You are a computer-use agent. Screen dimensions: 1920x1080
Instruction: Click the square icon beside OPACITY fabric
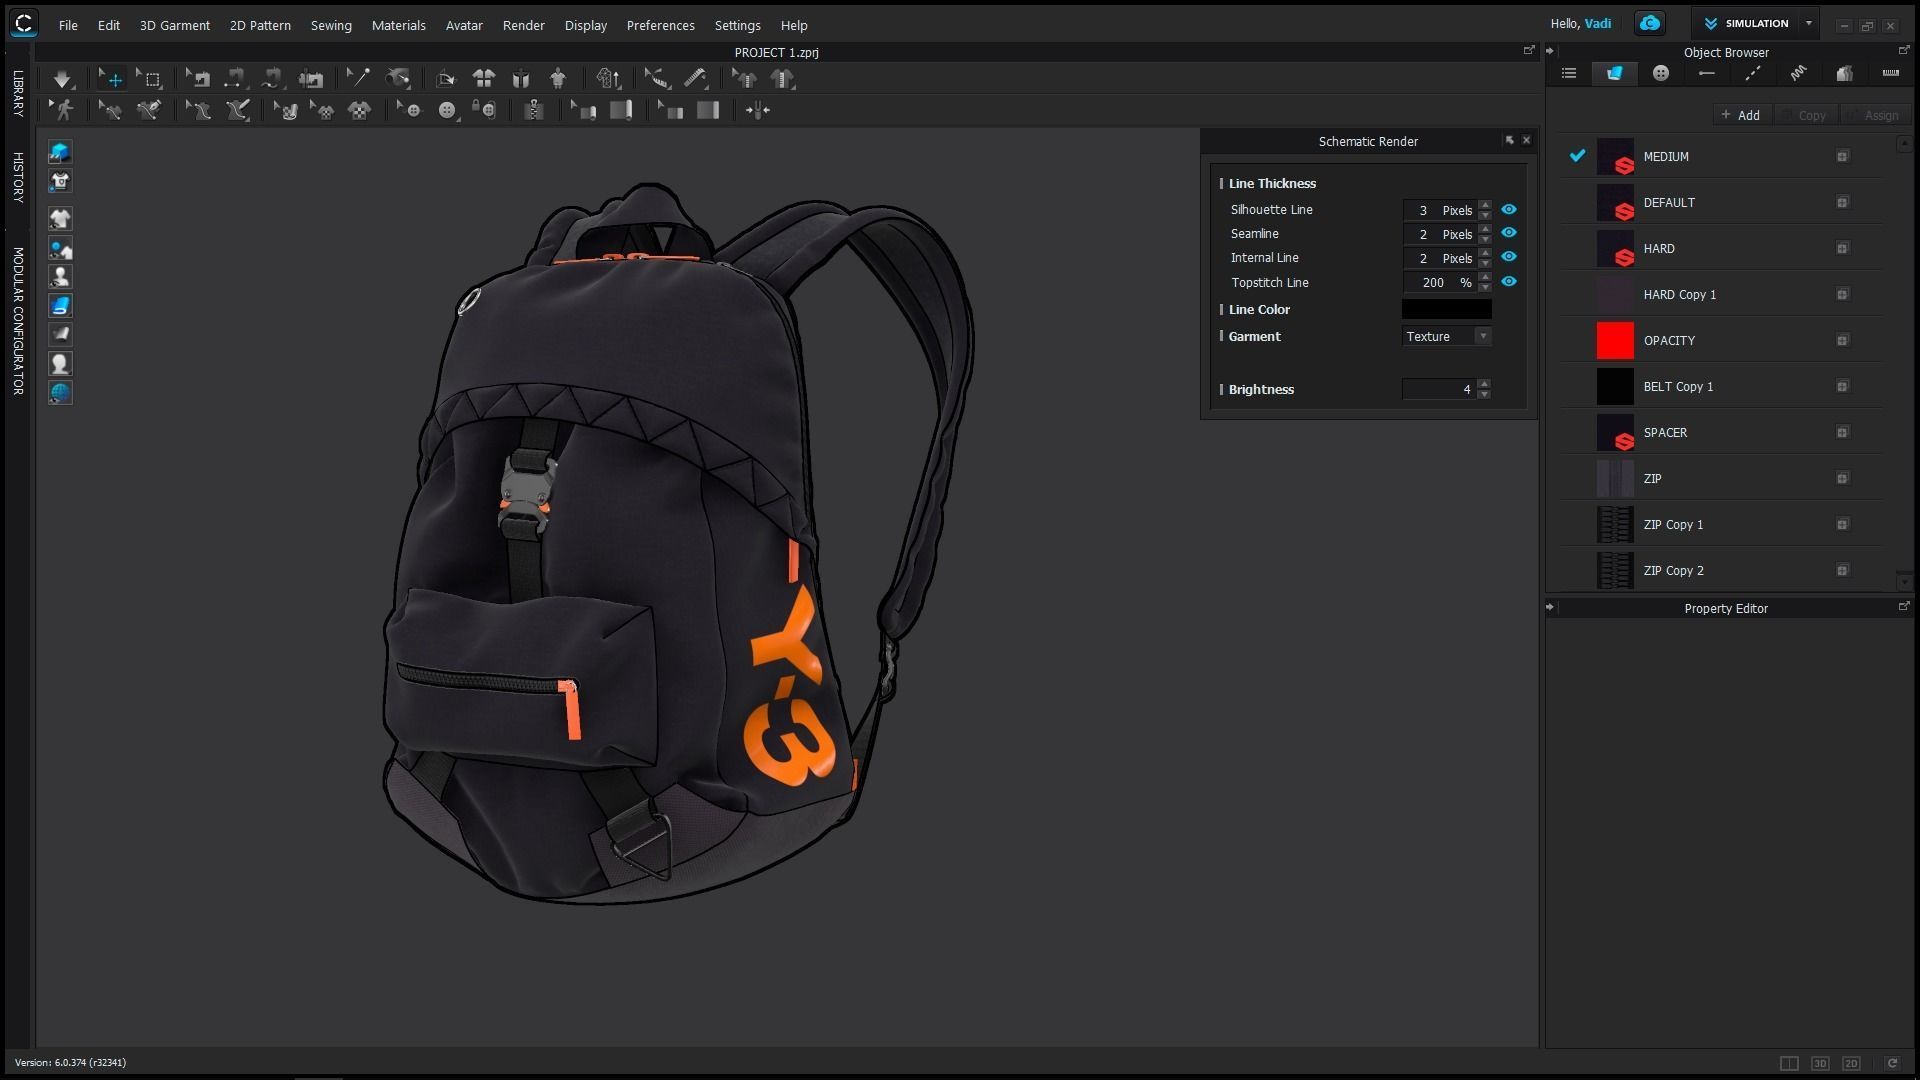[1842, 340]
